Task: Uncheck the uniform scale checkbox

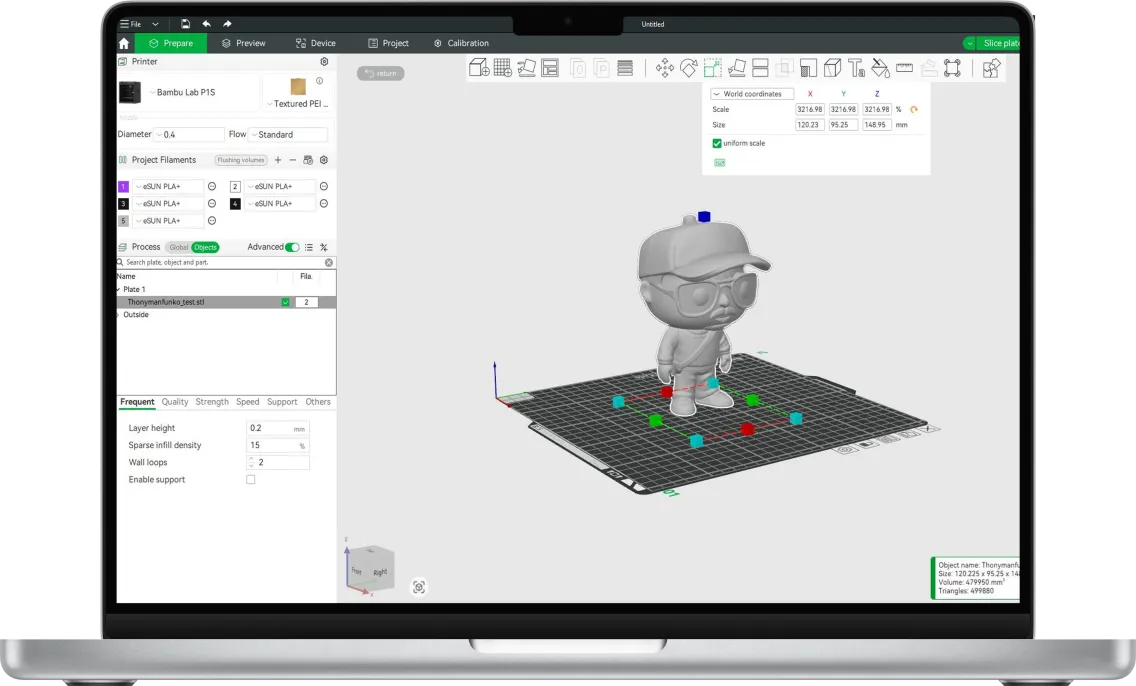Action: pos(717,143)
